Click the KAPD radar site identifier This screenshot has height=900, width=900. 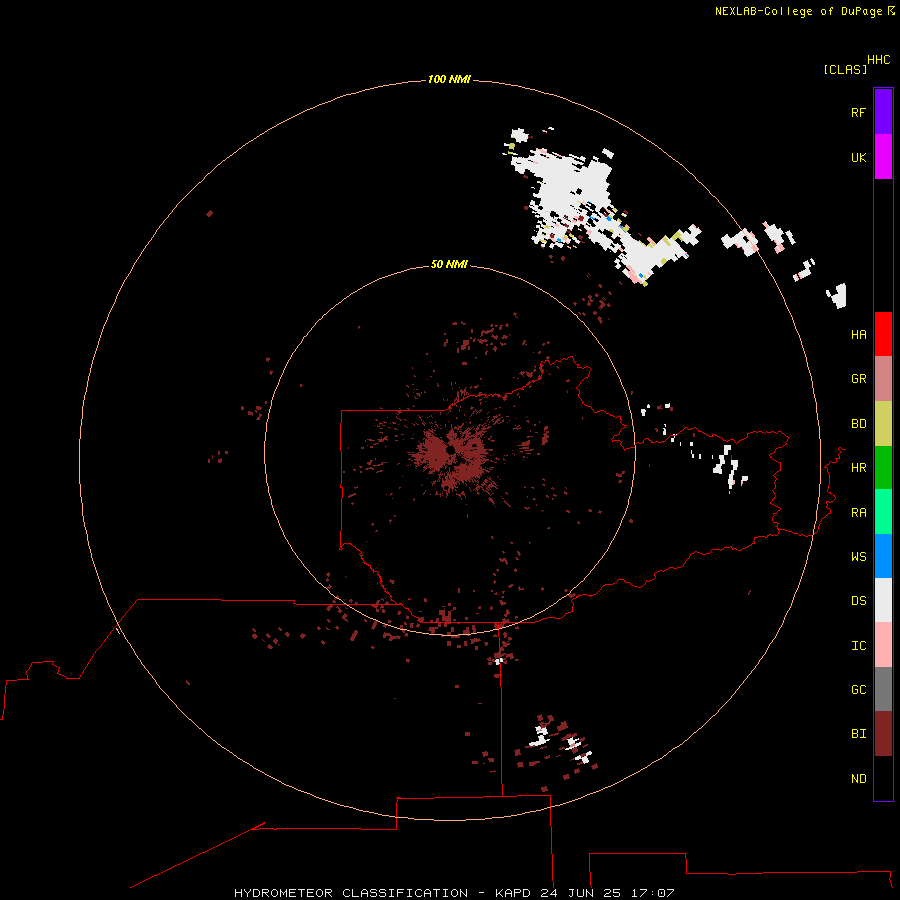pyautogui.click(x=514, y=893)
